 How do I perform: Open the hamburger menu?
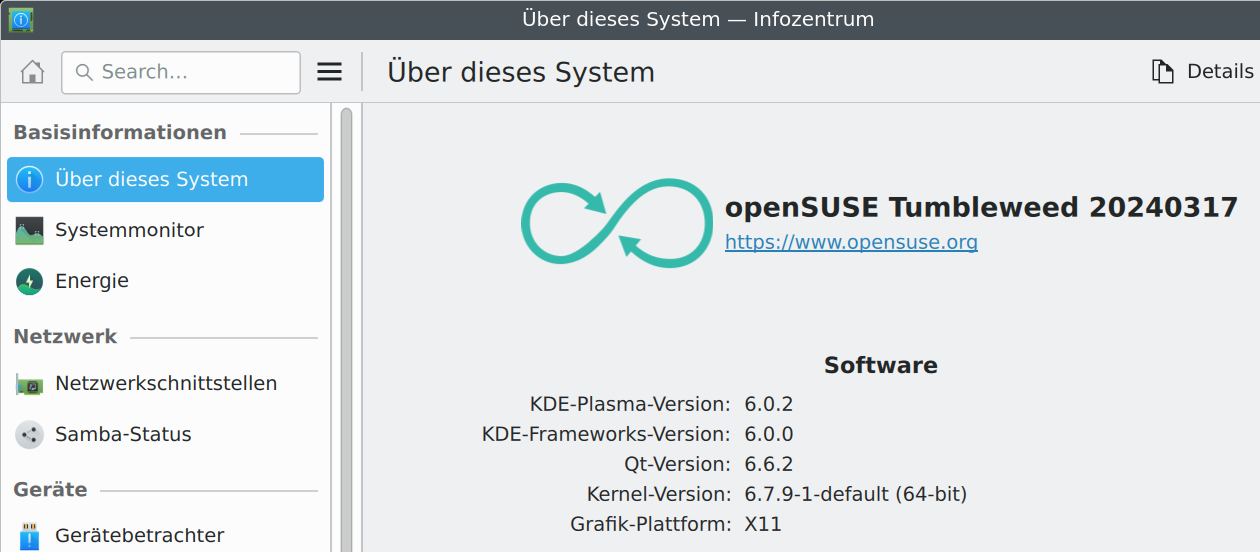point(329,72)
